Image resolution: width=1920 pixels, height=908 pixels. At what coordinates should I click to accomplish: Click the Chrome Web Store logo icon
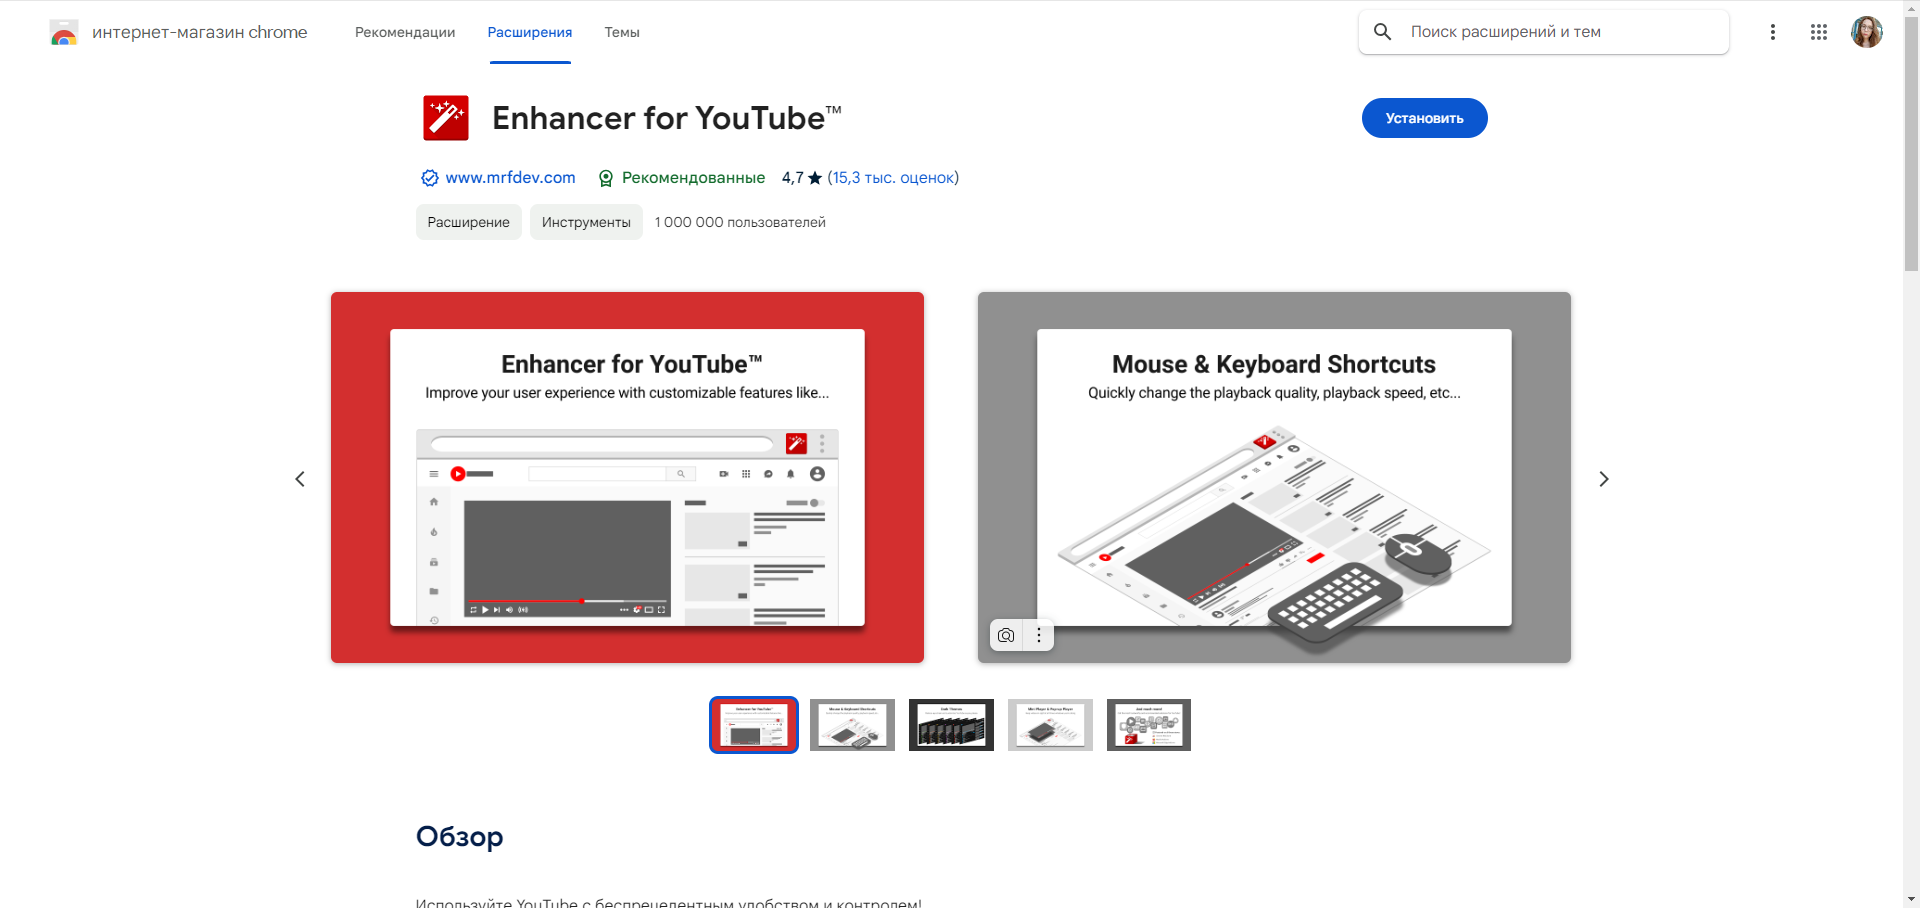click(x=64, y=33)
